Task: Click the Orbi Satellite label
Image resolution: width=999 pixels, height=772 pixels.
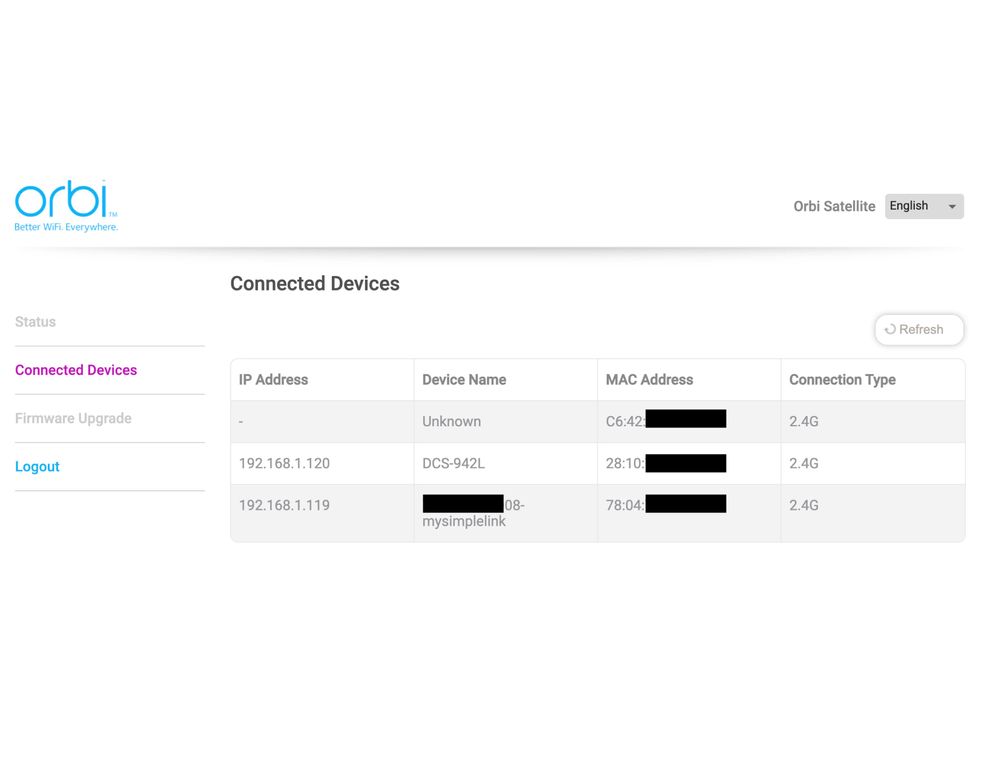Action: [x=834, y=207]
